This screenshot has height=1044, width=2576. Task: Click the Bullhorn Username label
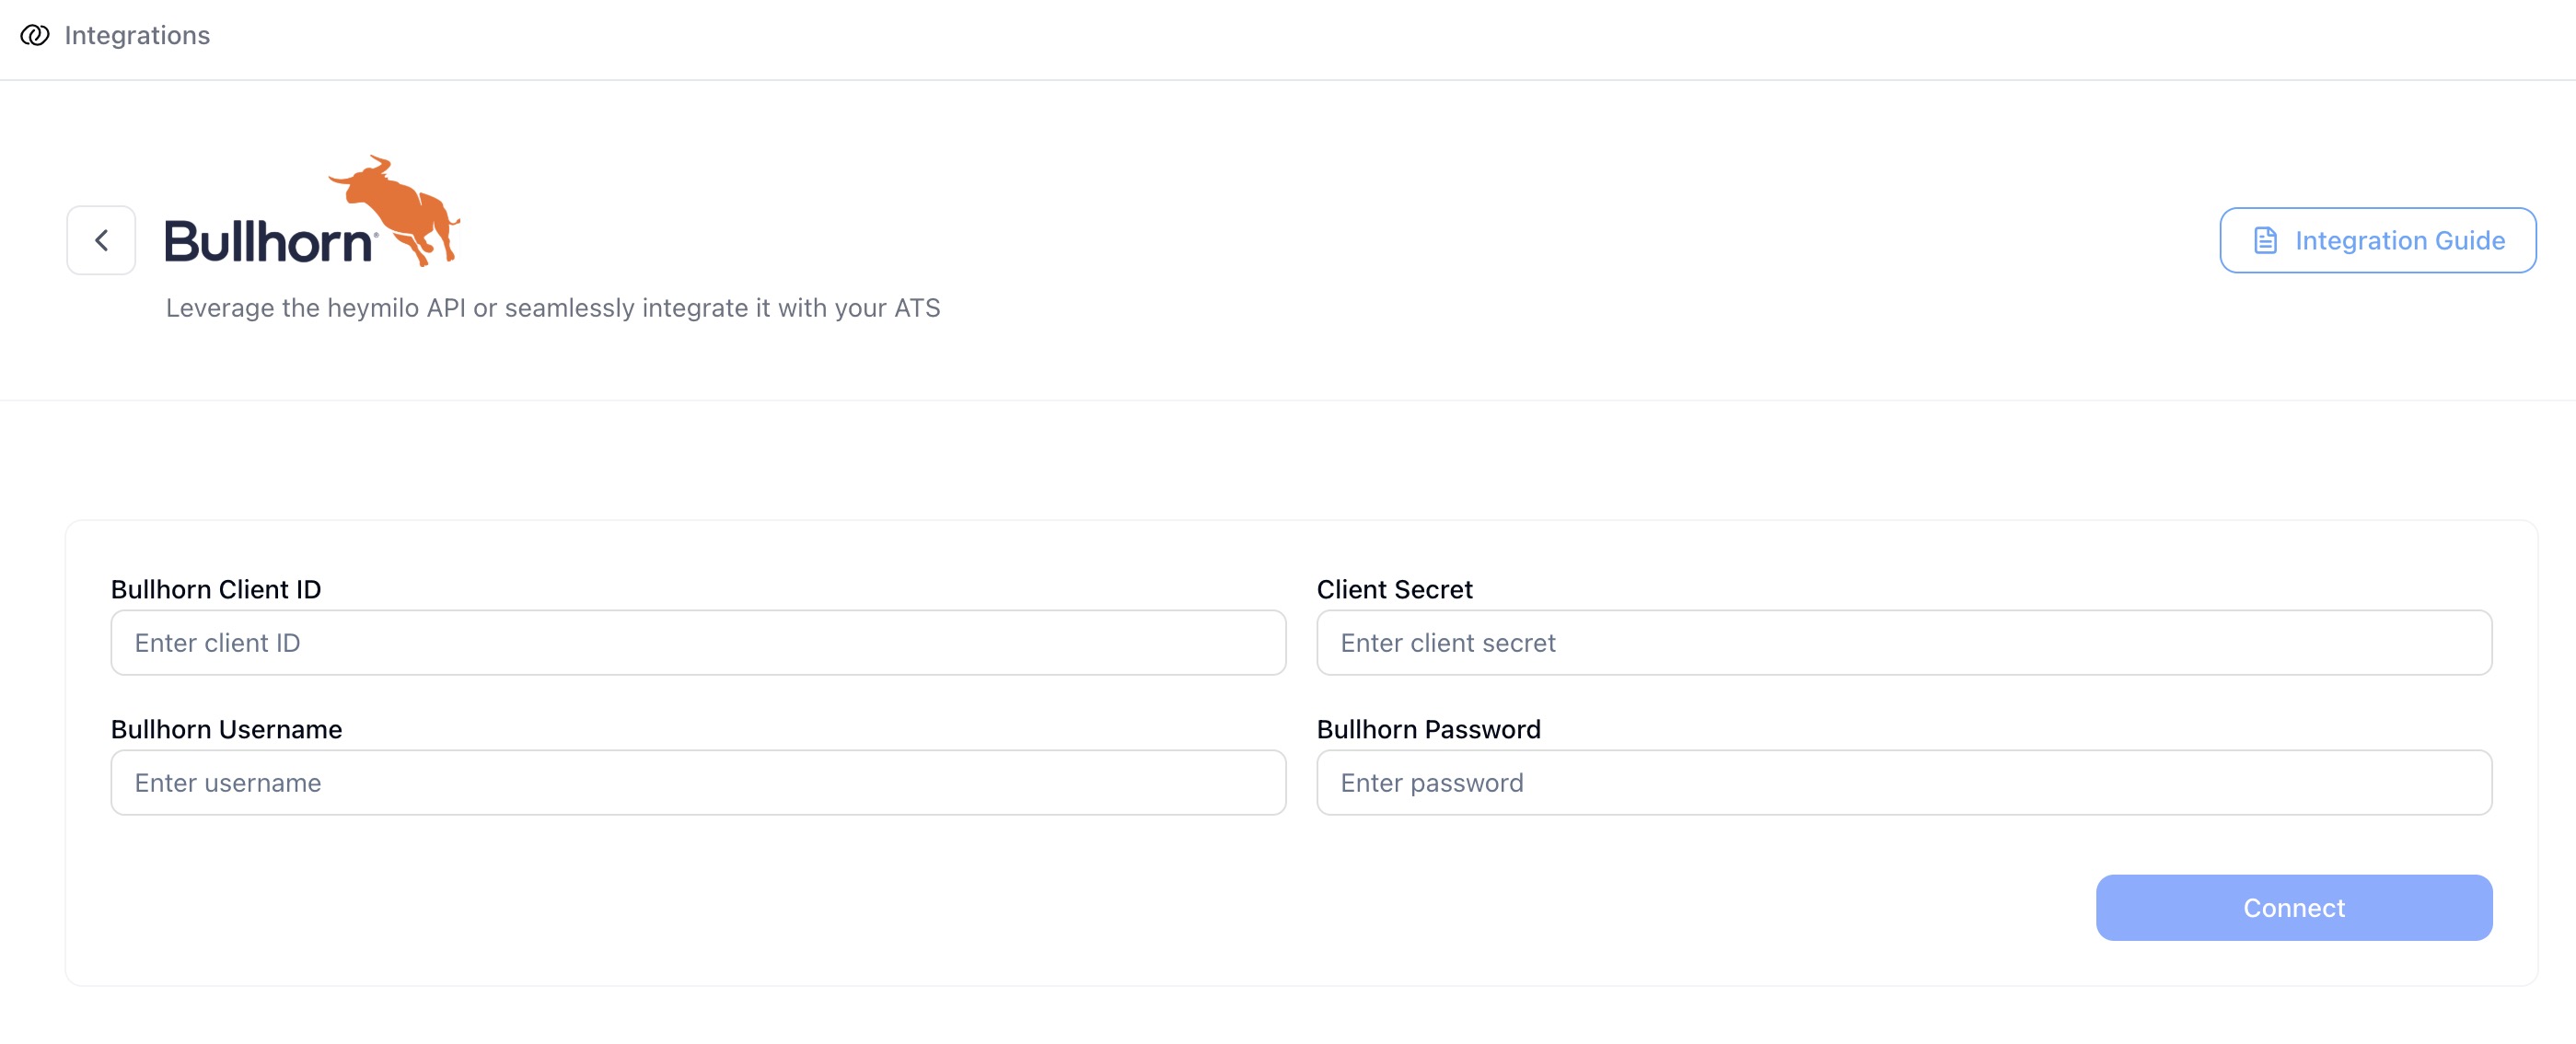coord(226,730)
